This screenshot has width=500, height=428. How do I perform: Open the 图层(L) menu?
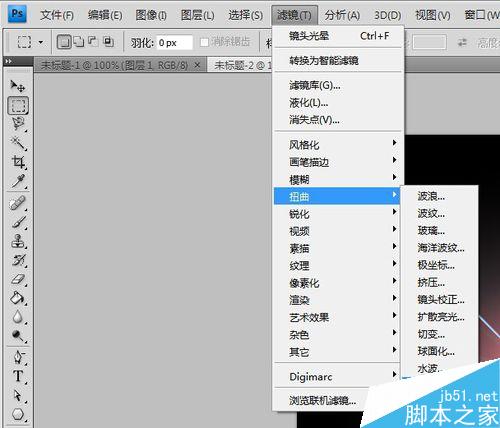tap(198, 15)
